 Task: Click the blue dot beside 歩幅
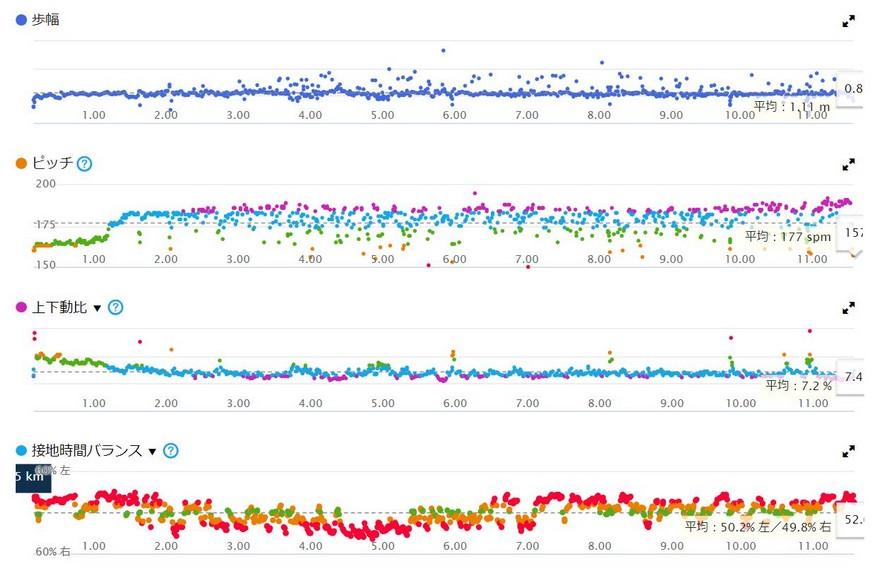coord(22,19)
